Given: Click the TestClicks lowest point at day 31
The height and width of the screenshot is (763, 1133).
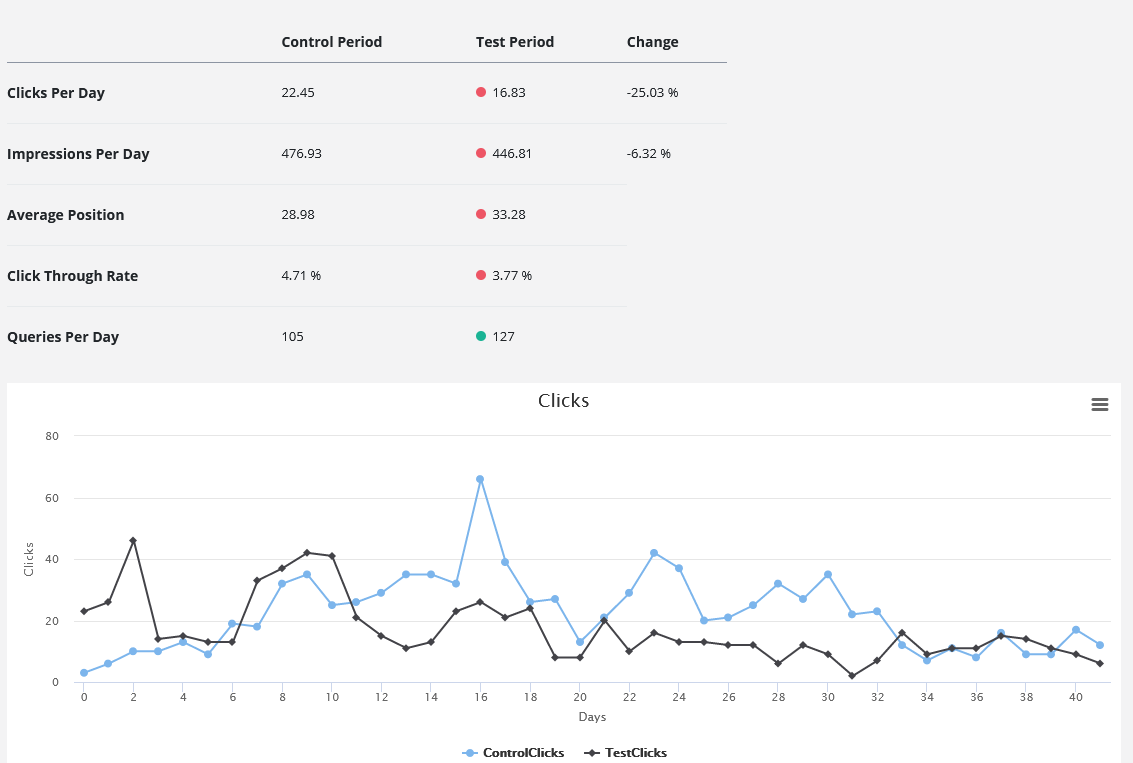Looking at the screenshot, I should [852, 676].
